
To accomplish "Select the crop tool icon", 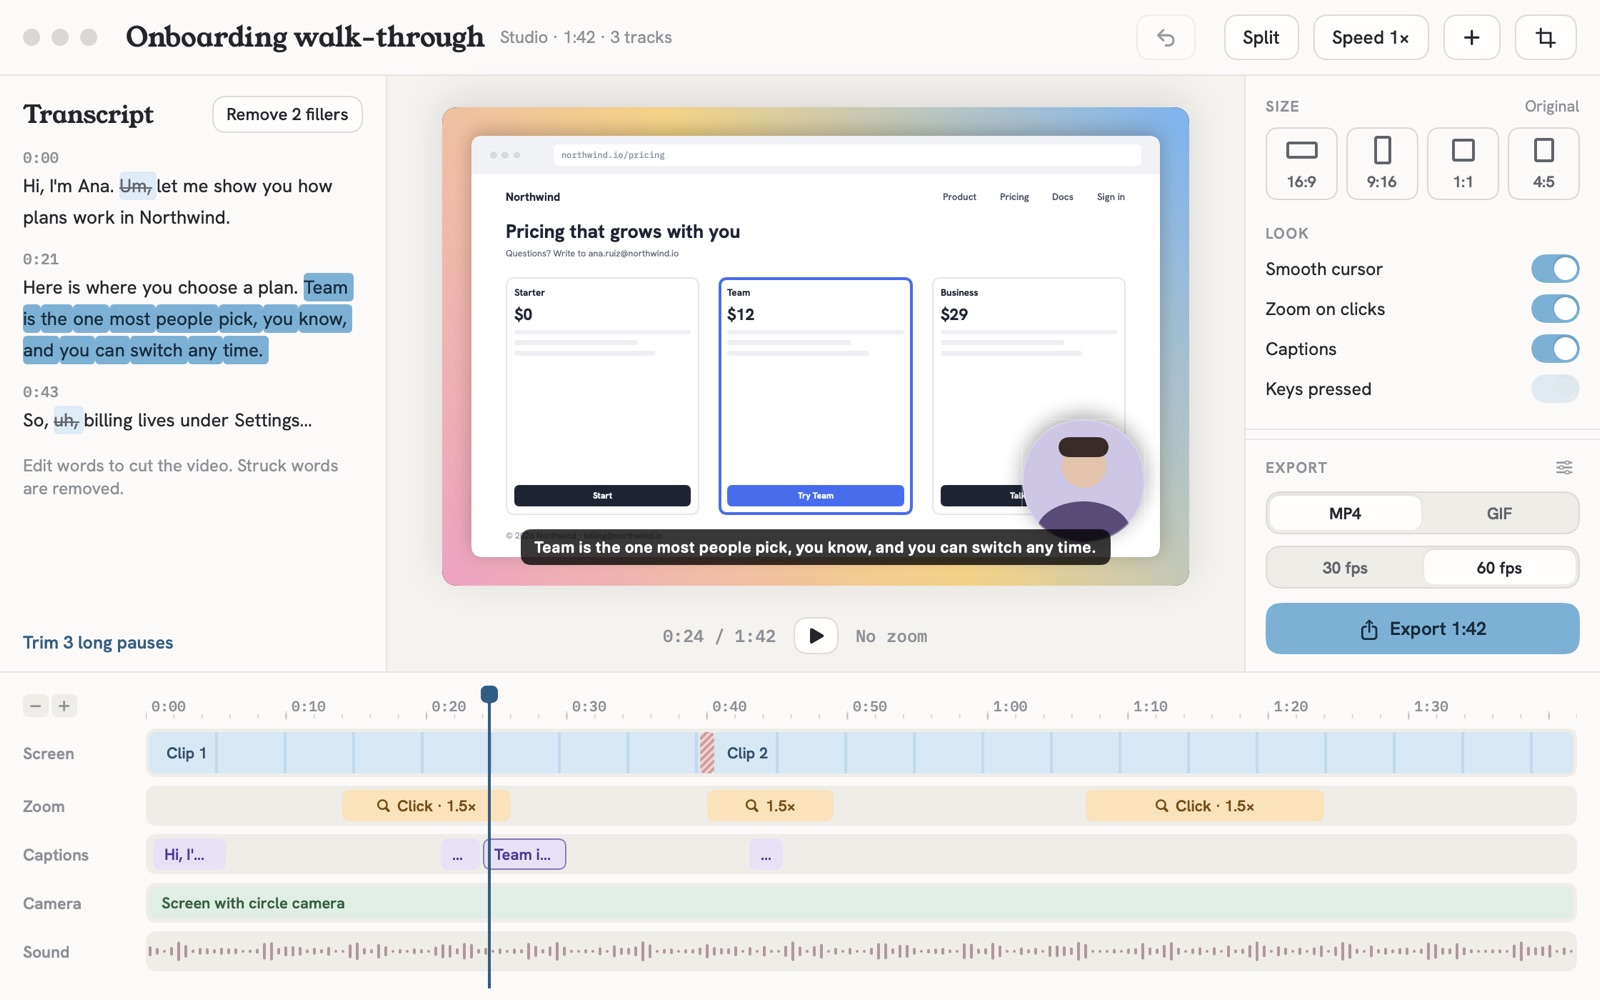I will (x=1546, y=38).
